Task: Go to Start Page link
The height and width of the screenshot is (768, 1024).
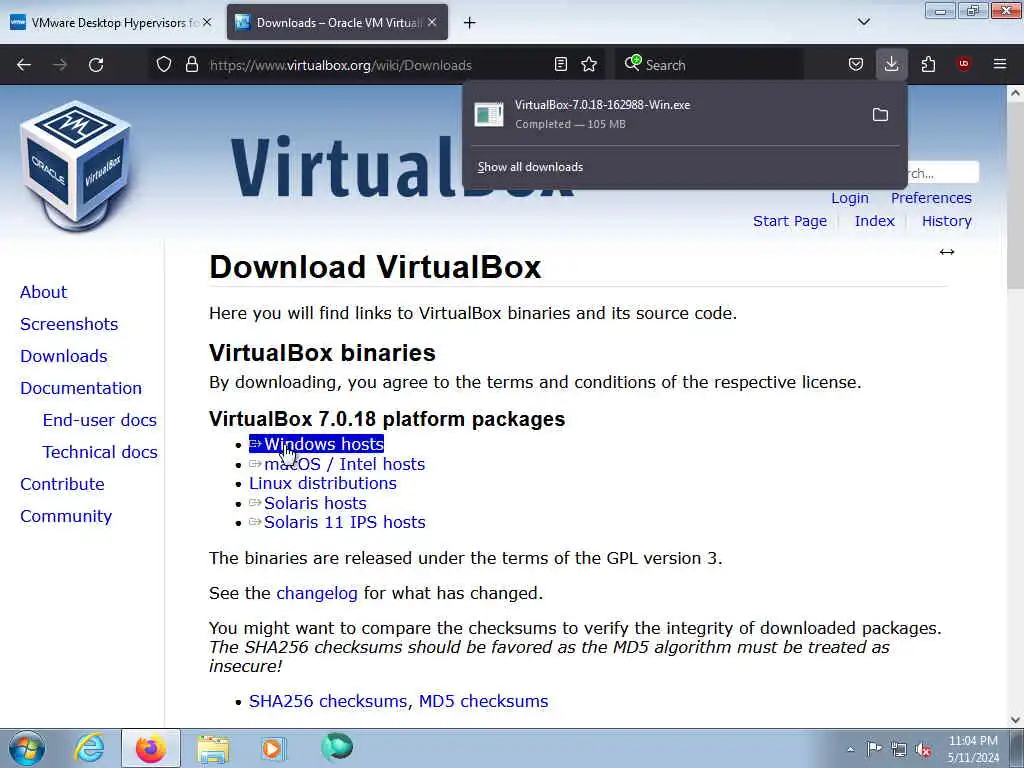Action: [790, 221]
